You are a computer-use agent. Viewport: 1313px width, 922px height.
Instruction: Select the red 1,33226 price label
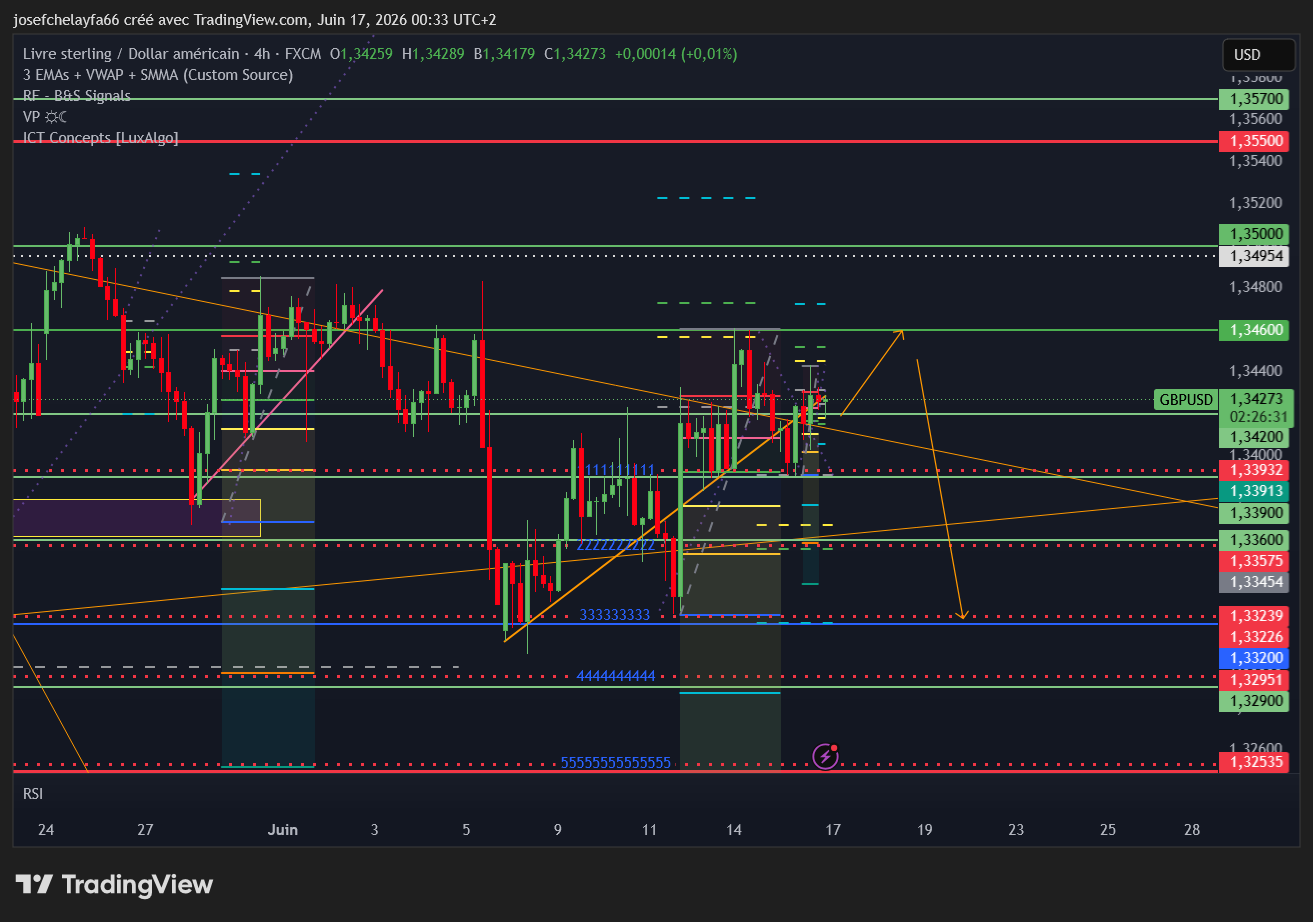(x=1253, y=637)
